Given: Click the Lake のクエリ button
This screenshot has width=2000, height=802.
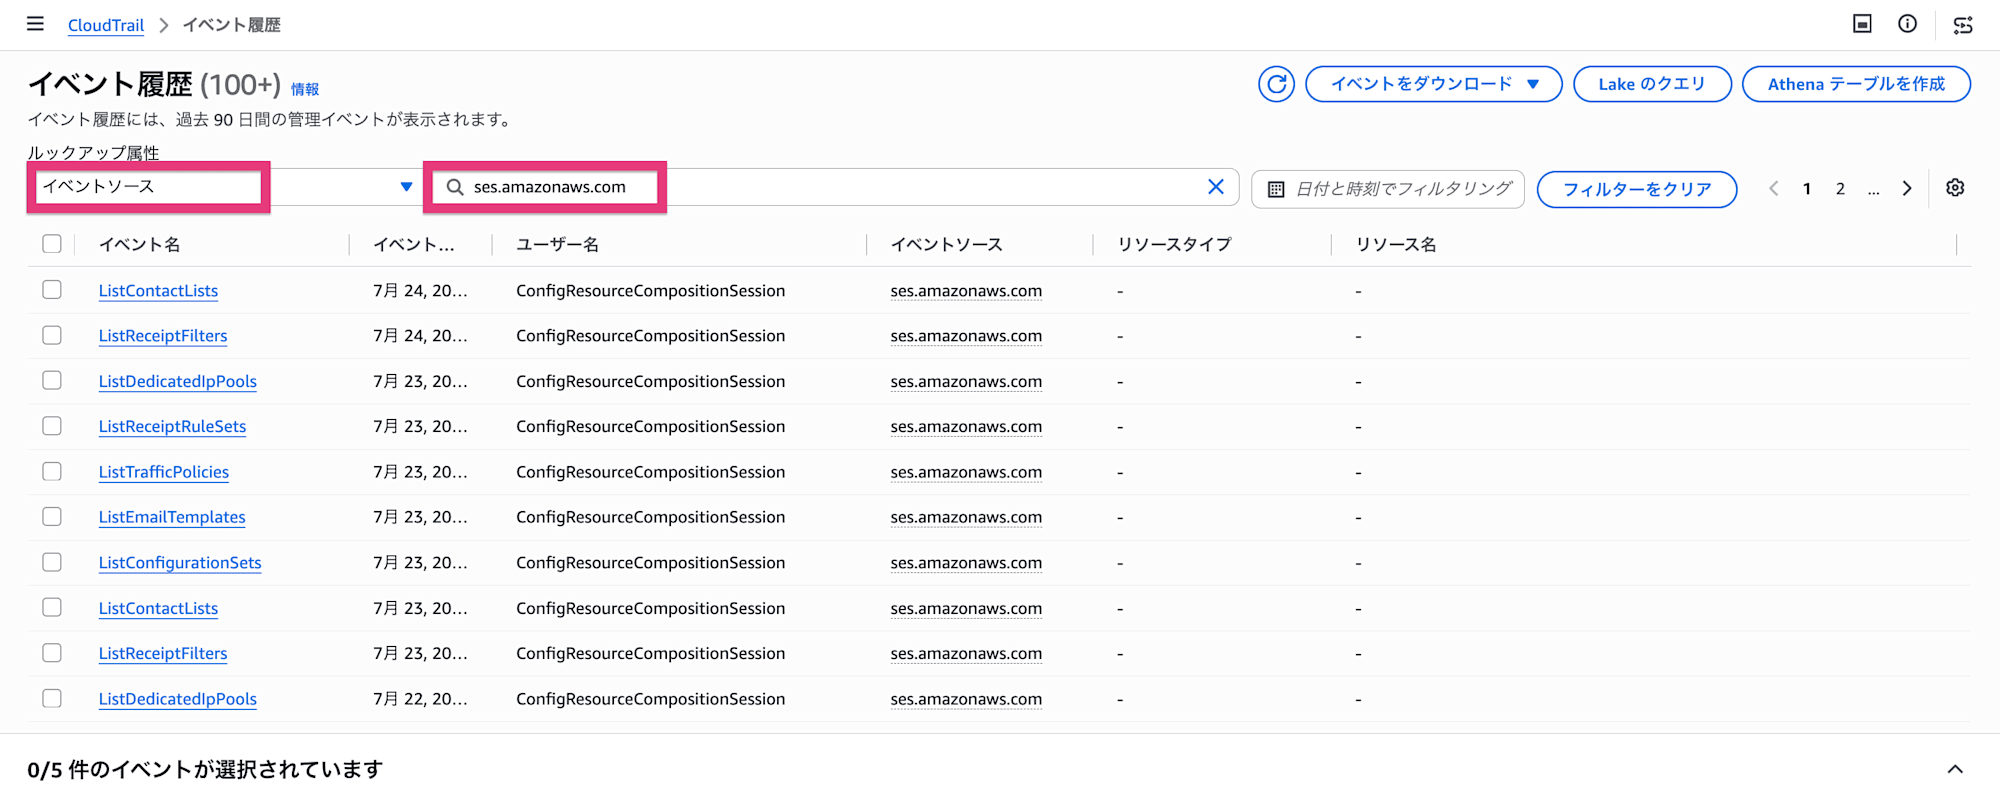Looking at the screenshot, I should (1652, 84).
